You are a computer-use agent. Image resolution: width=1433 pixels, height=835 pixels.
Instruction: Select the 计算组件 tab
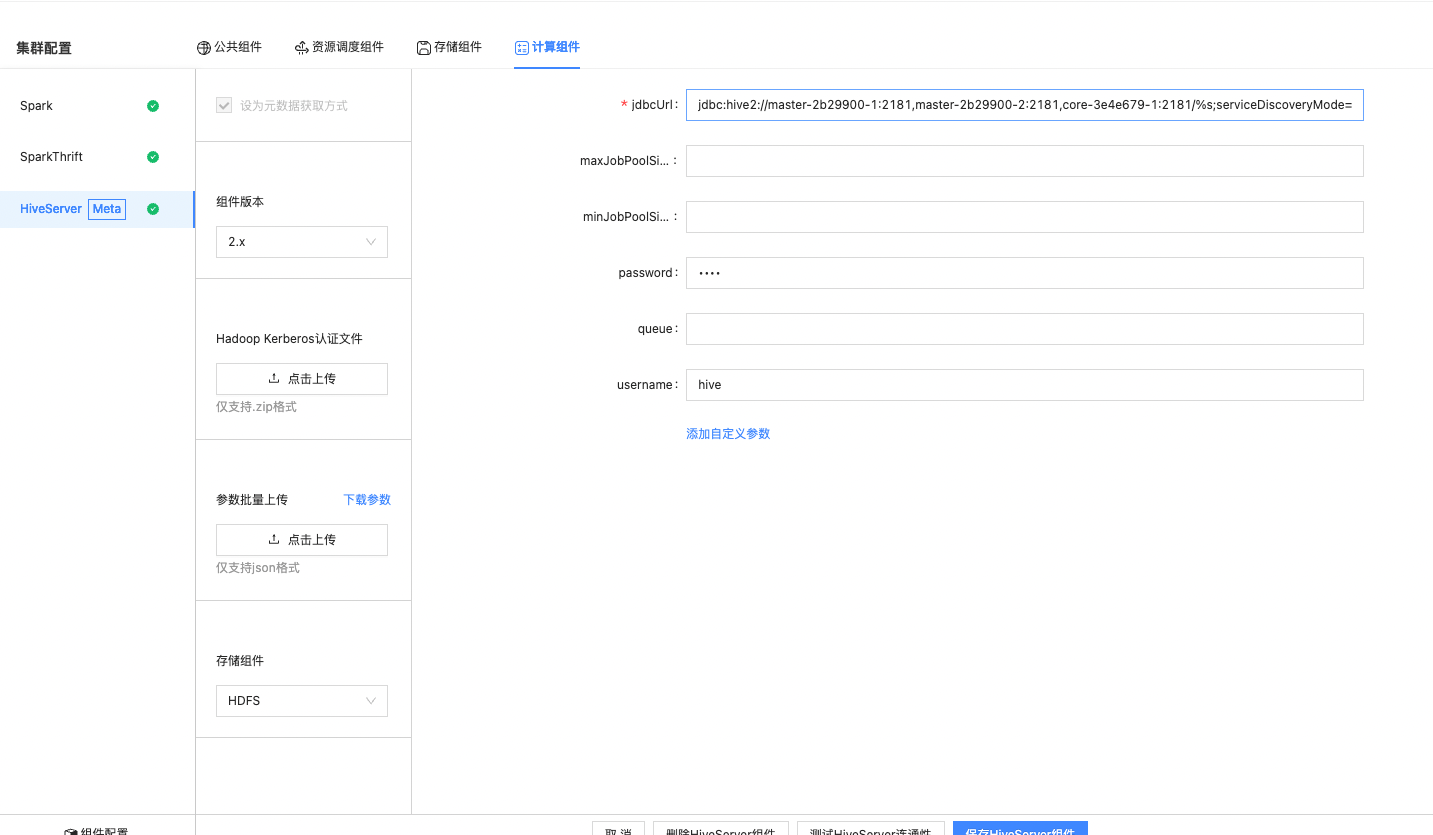point(547,47)
